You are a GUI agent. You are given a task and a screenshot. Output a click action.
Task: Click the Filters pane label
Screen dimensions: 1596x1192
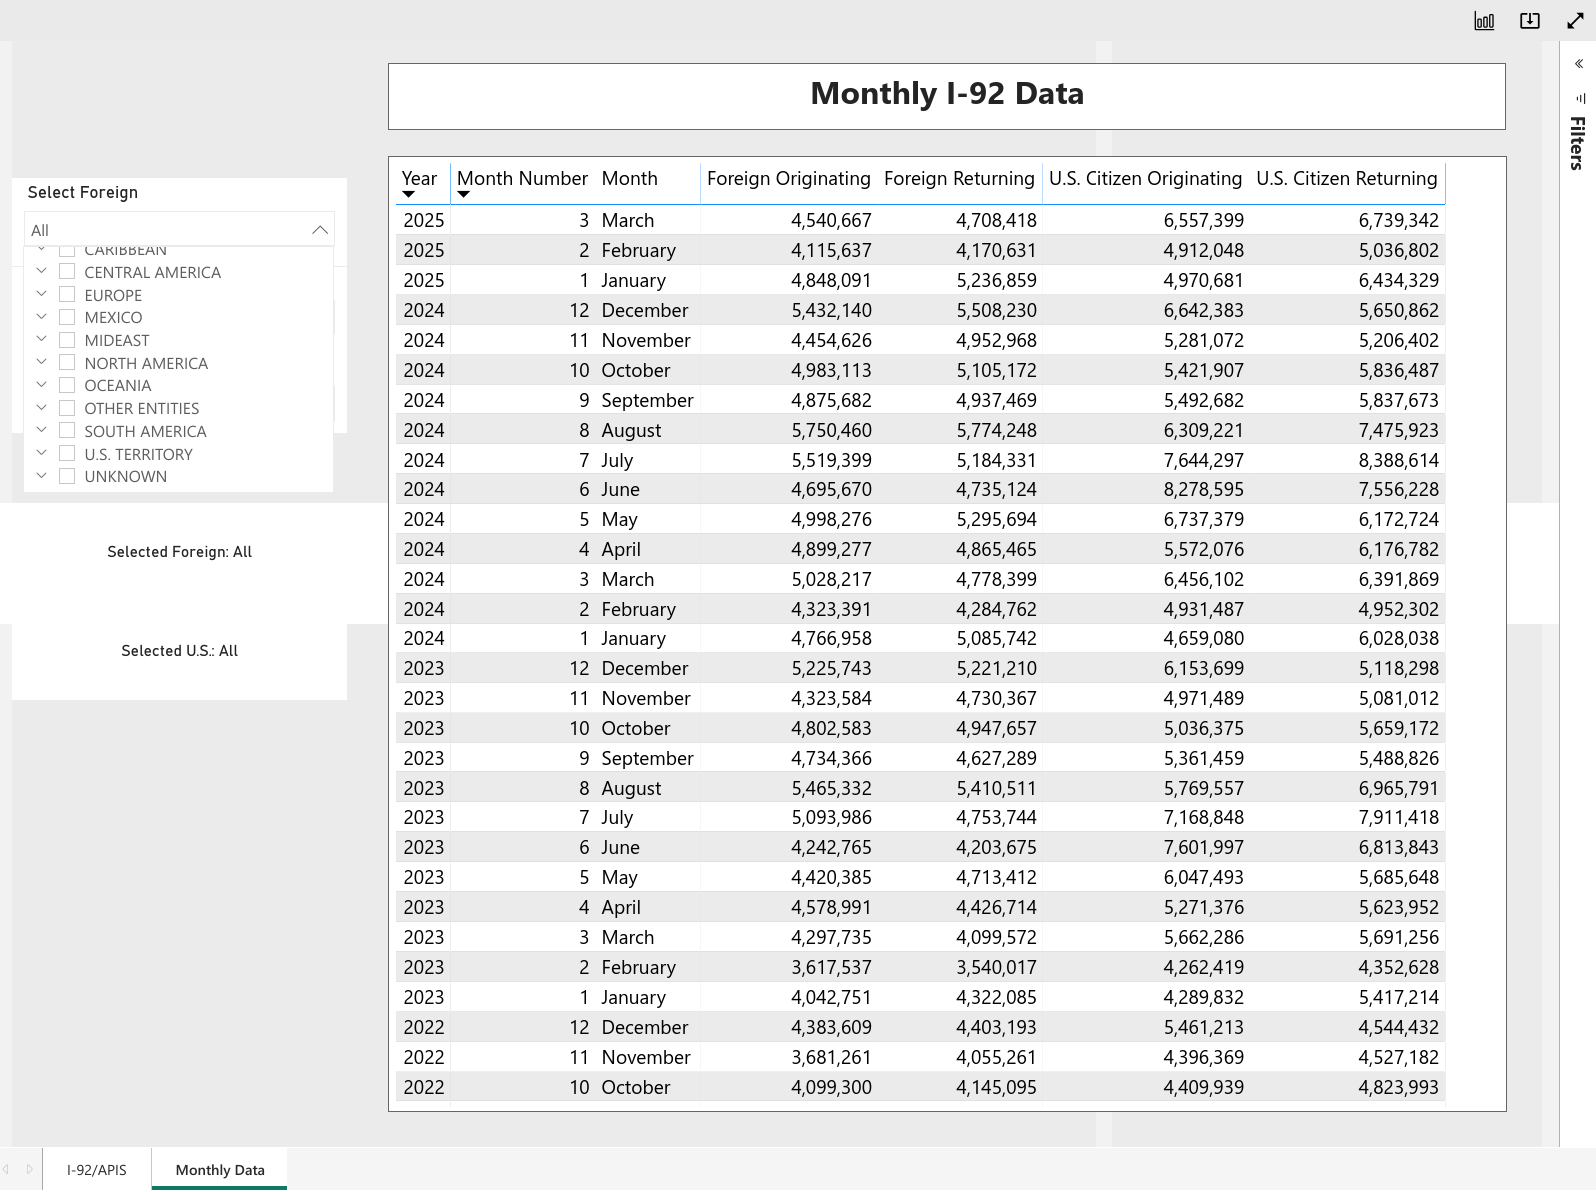(x=1578, y=143)
